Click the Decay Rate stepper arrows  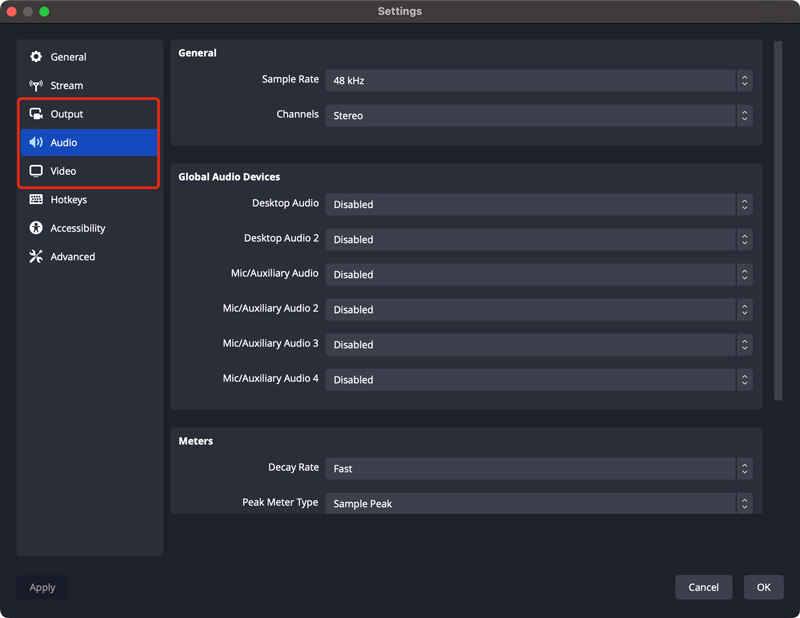coord(744,469)
